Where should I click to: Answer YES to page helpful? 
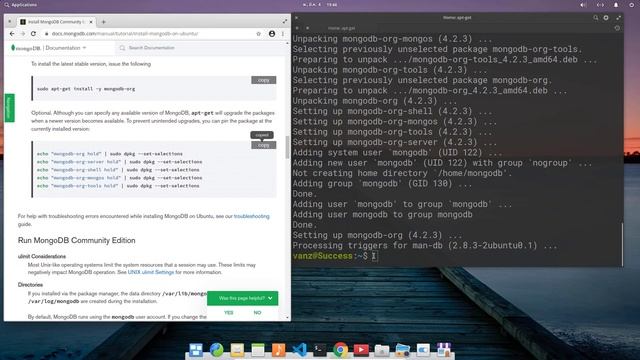click(229, 313)
